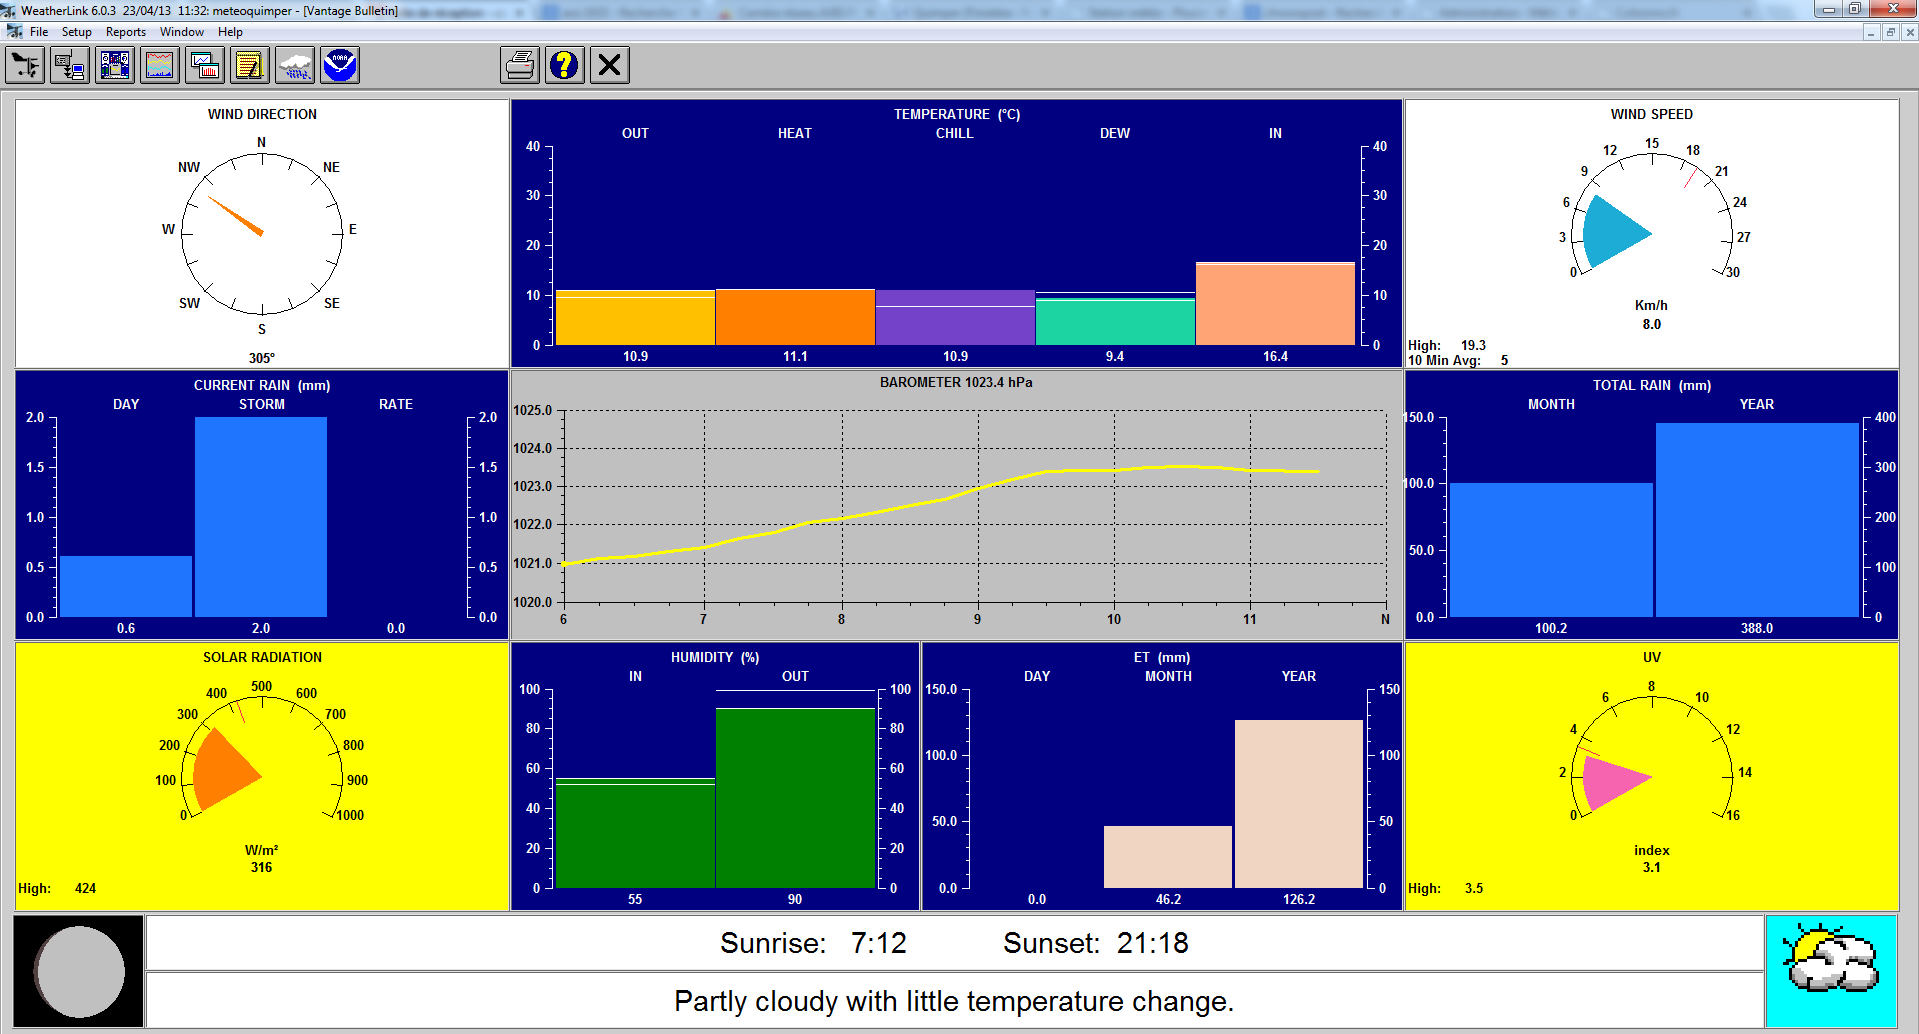This screenshot has height=1034, width=1919.
Task: Click the black X toolbar button
Action: pos(610,66)
